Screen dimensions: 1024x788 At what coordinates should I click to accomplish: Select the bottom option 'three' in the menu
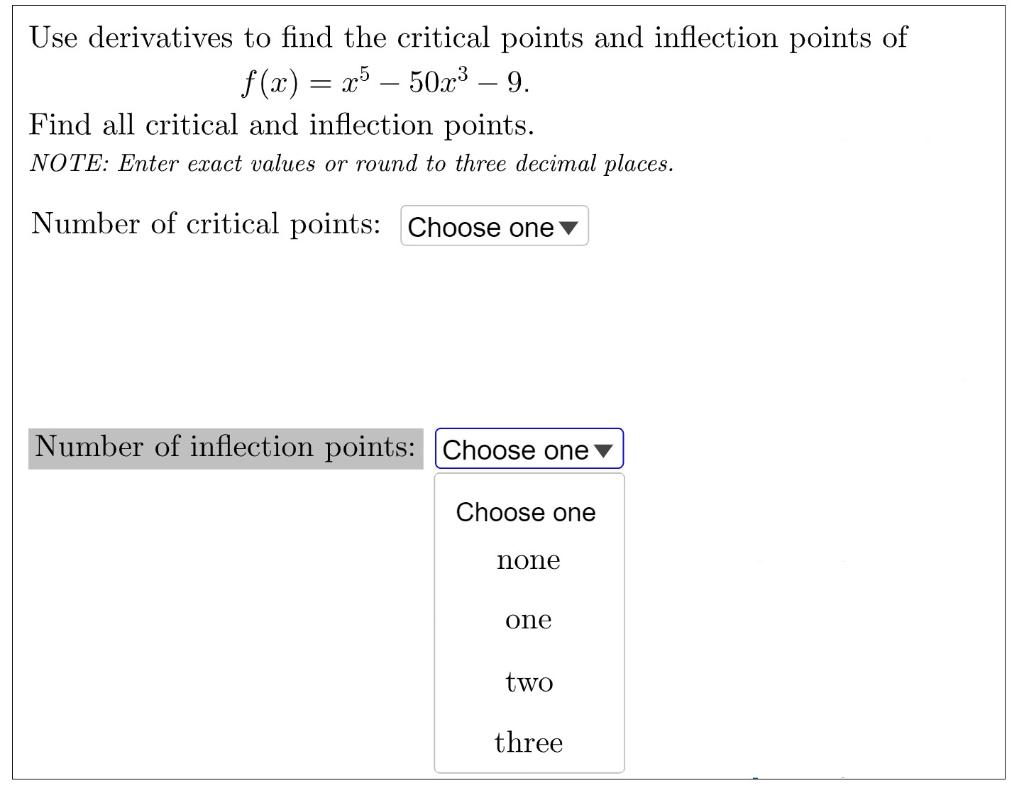click(528, 743)
